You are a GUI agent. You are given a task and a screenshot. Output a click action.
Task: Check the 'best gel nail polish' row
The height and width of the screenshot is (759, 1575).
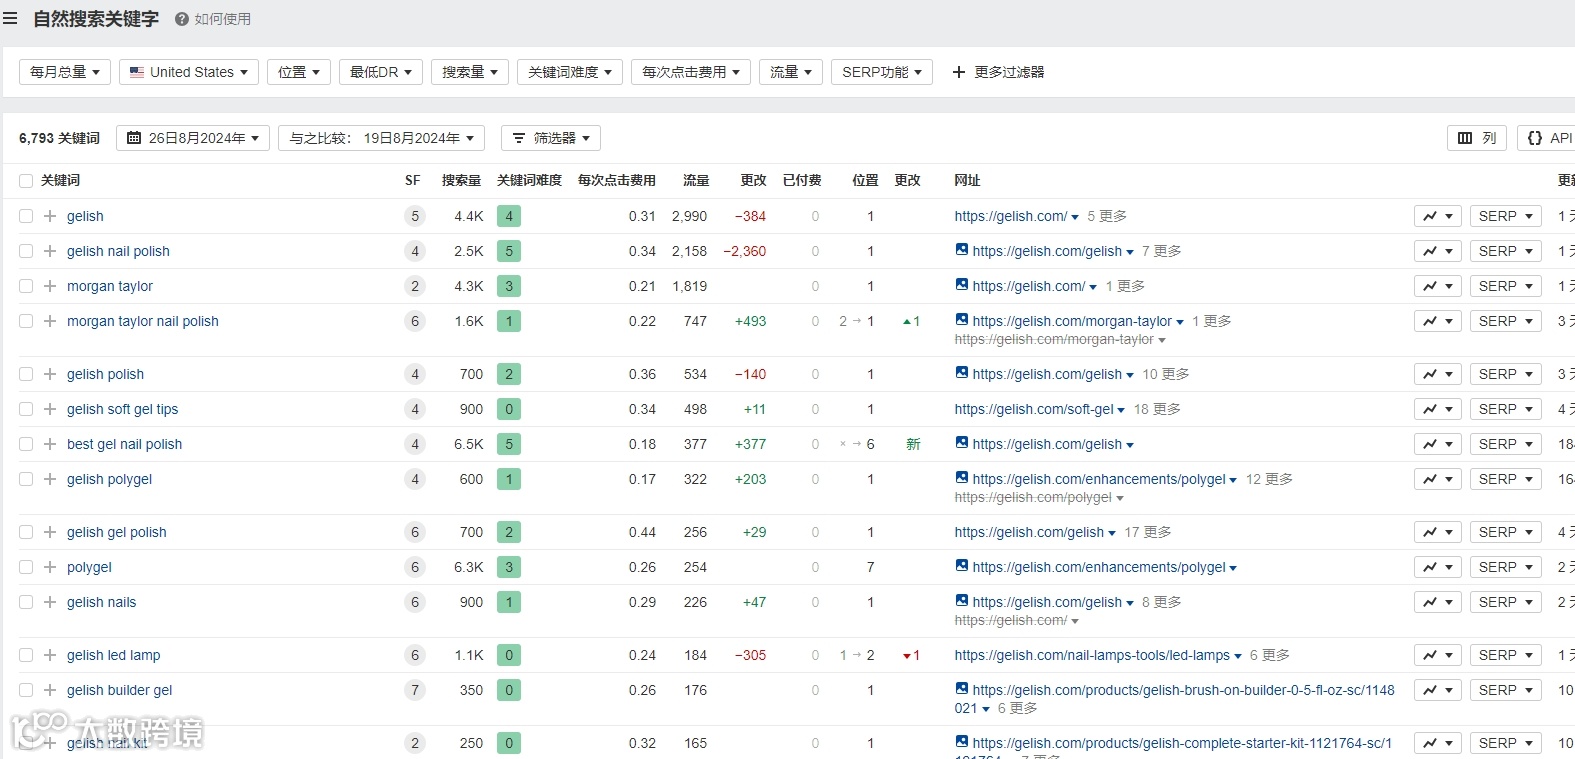[x=26, y=444]
